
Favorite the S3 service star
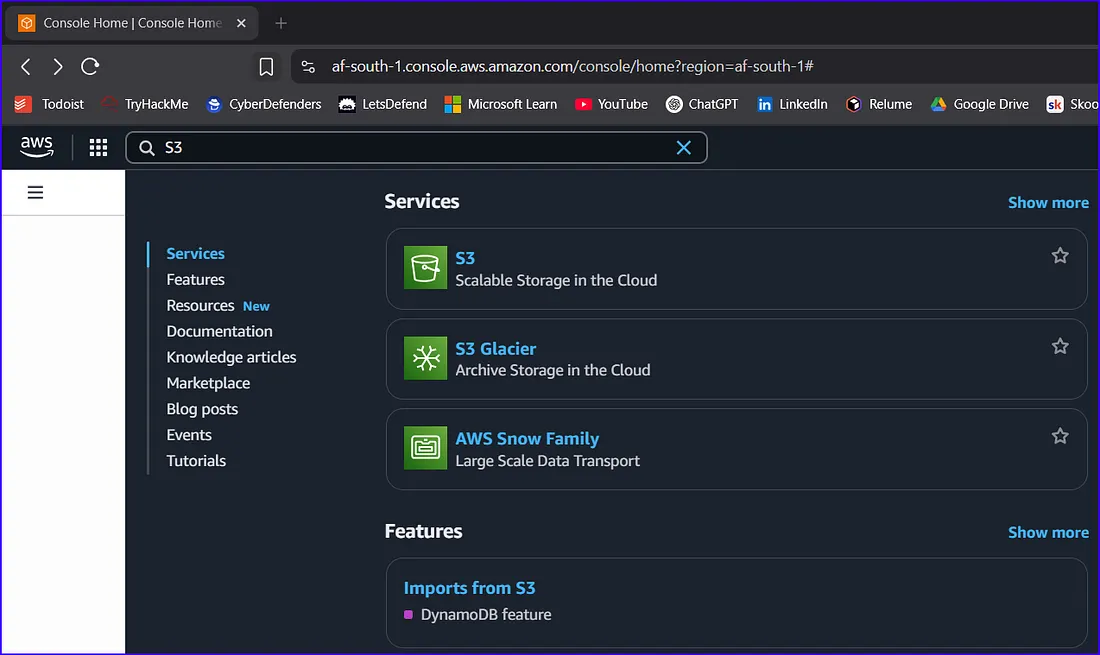[x=1059, y=255]
